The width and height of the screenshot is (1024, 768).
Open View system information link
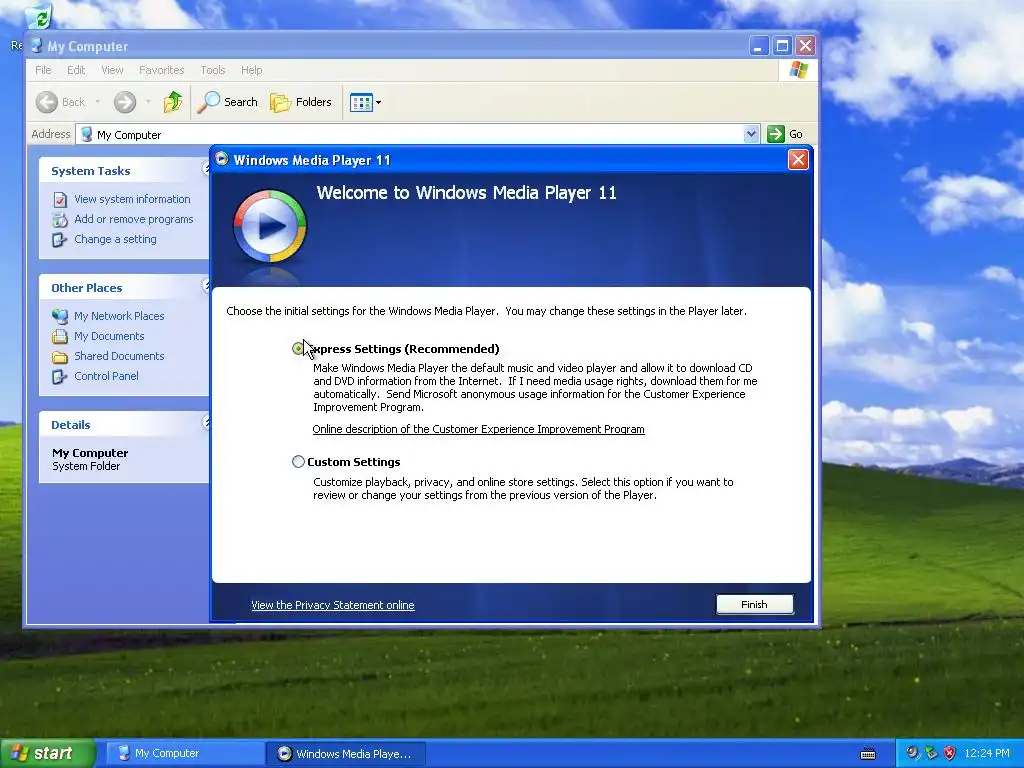pyautogui.click(x=132, y=199)
